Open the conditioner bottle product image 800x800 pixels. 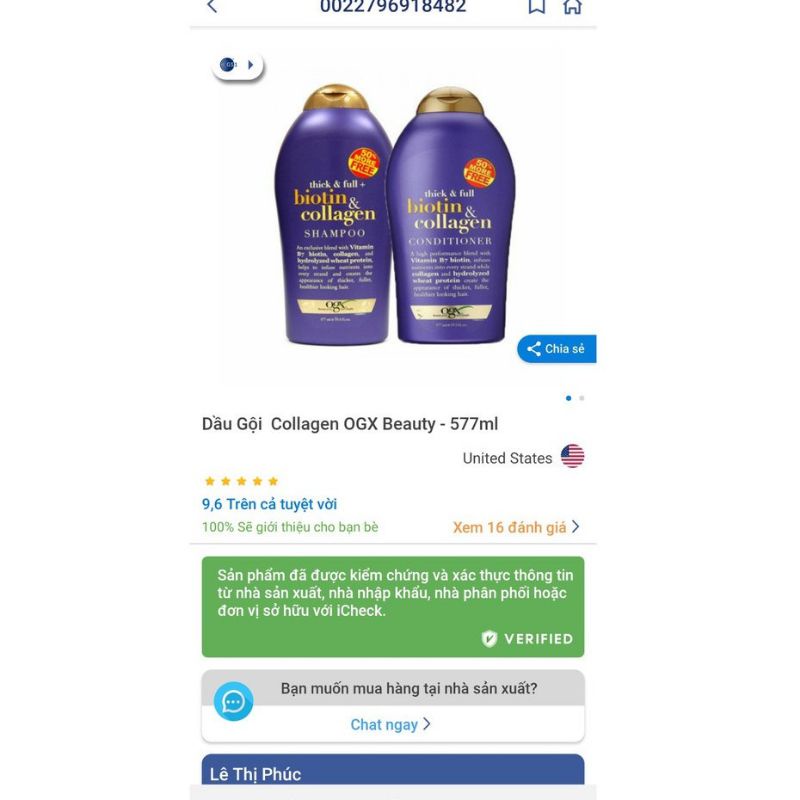click(451, 215)
